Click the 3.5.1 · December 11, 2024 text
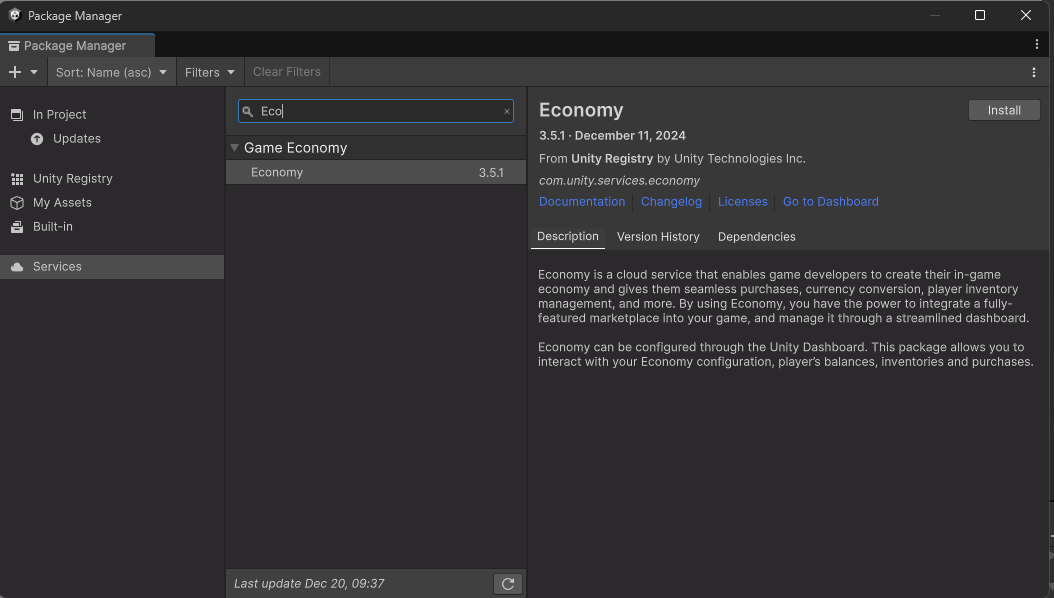 612,136
